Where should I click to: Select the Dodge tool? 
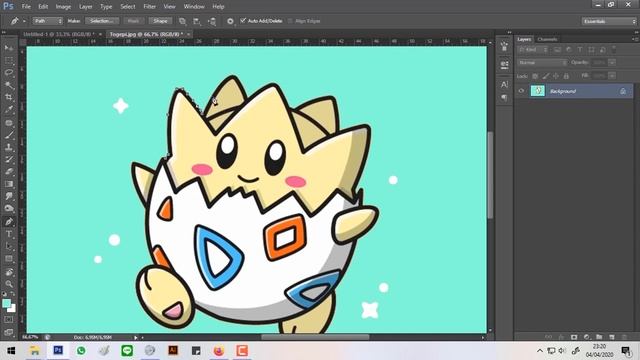tap(9, 209)
